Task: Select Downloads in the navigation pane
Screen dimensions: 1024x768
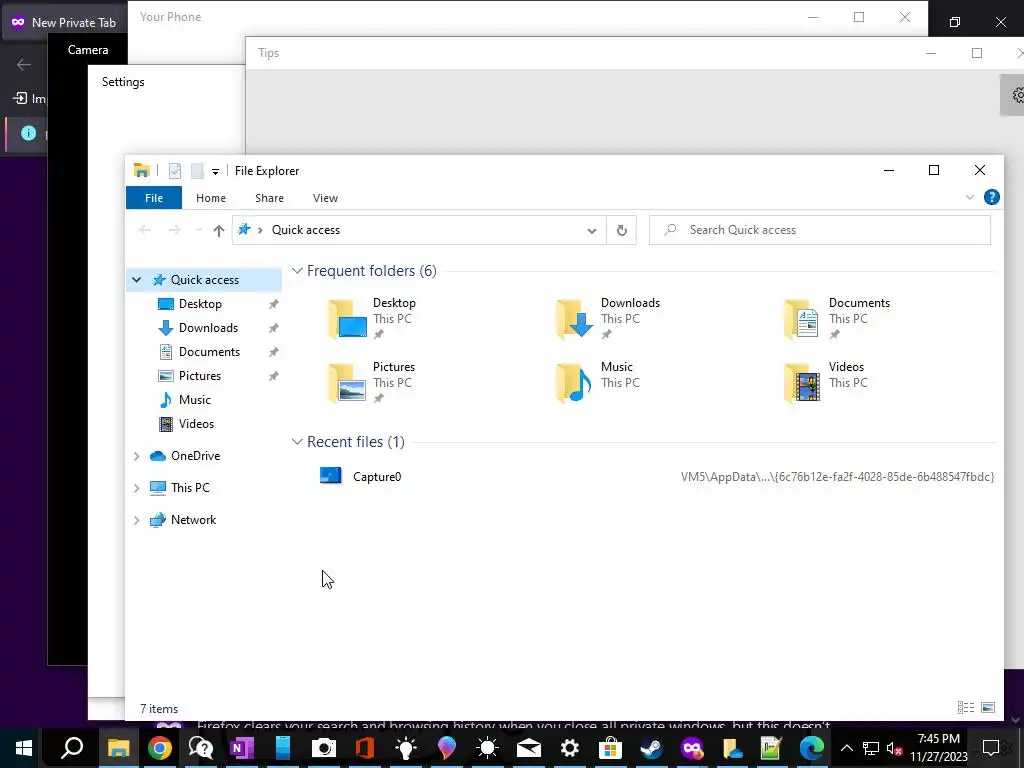Action: click(x=208, y=328)
